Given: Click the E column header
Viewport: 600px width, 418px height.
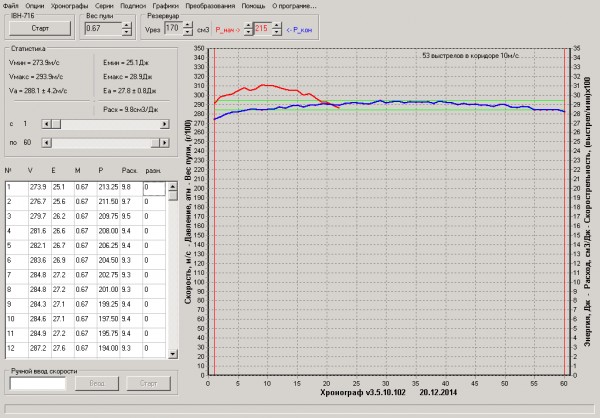Looking at the screenshot, I should (x=54, y=170).
